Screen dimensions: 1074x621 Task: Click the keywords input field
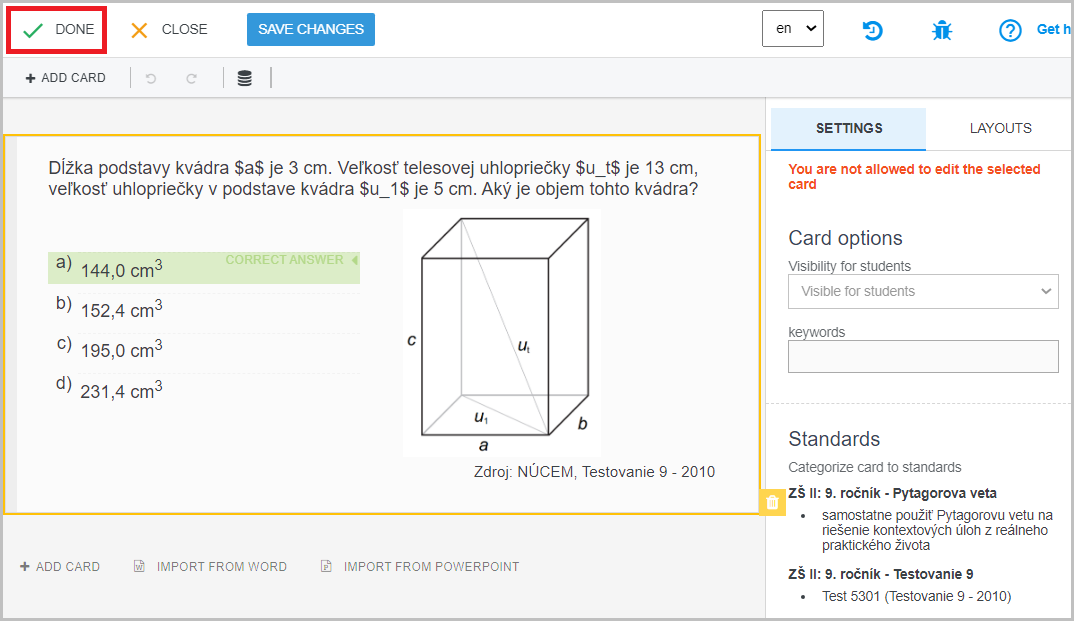[x=922, y=356]
